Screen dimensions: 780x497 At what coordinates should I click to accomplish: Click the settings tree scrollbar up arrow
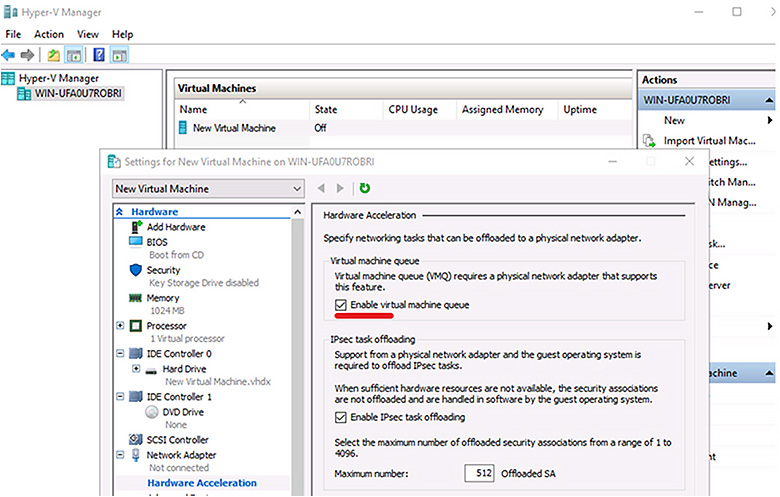tap(297, 212)
